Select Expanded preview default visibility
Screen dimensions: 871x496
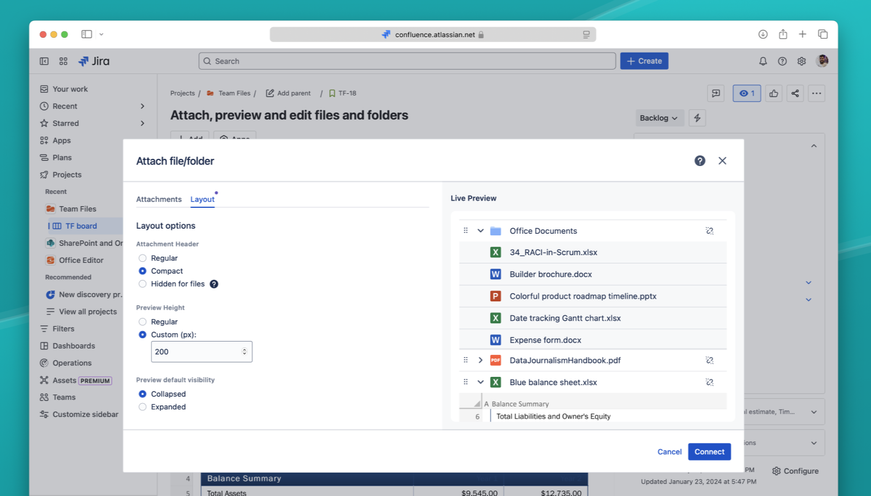tap(142, 407)
